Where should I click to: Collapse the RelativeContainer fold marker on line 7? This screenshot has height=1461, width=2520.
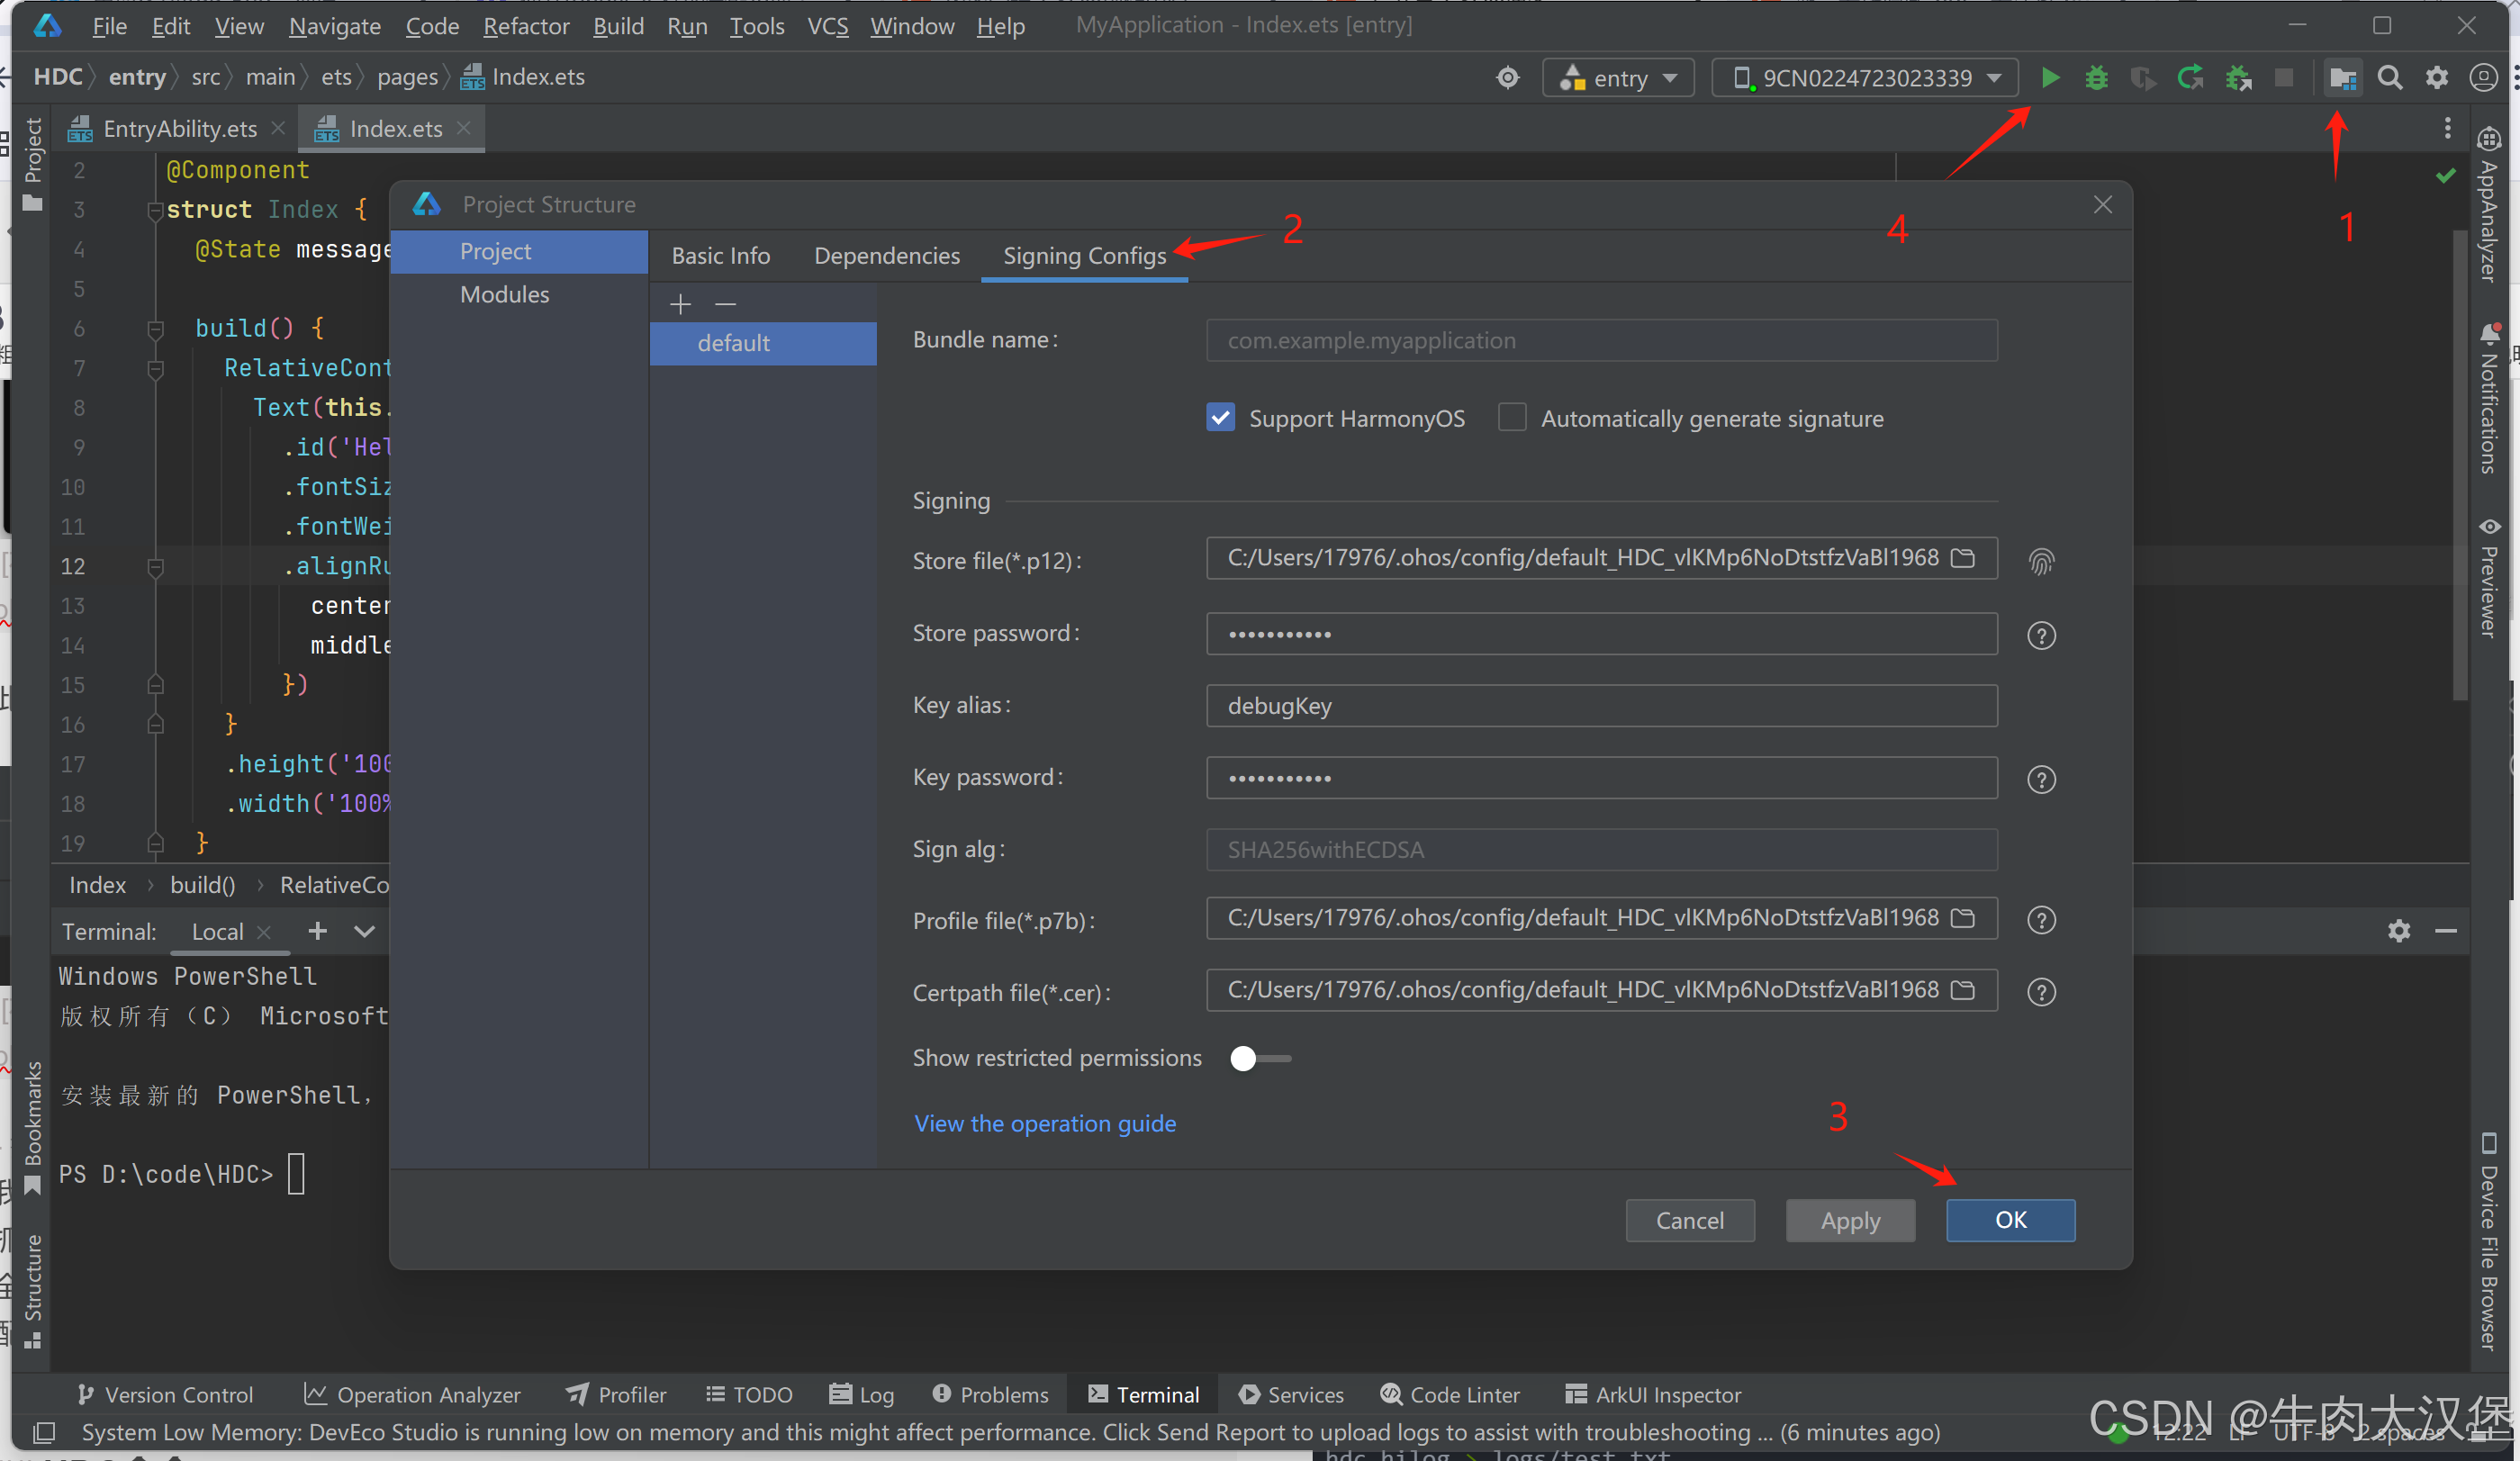(x=155, y=369)
